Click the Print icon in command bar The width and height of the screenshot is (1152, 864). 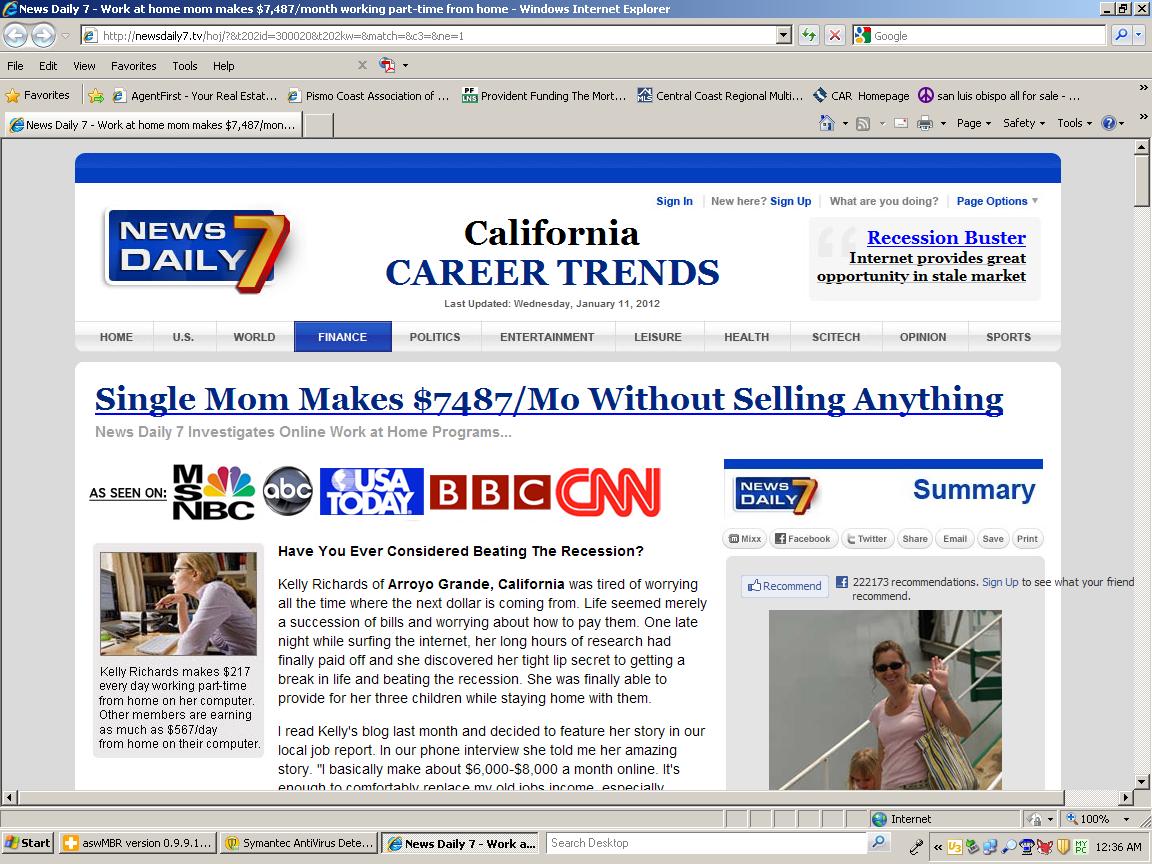point(925,123)
